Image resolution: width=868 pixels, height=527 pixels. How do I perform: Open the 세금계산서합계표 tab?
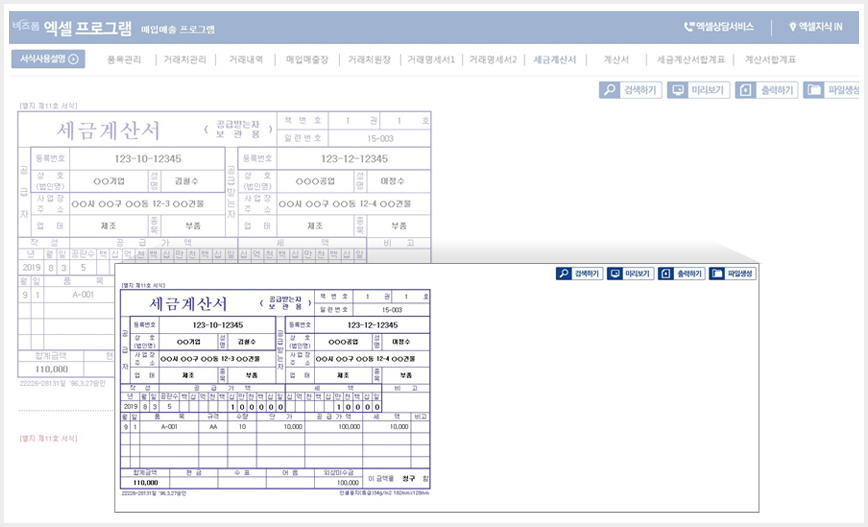pyautogui.click(x=691, y=59)
